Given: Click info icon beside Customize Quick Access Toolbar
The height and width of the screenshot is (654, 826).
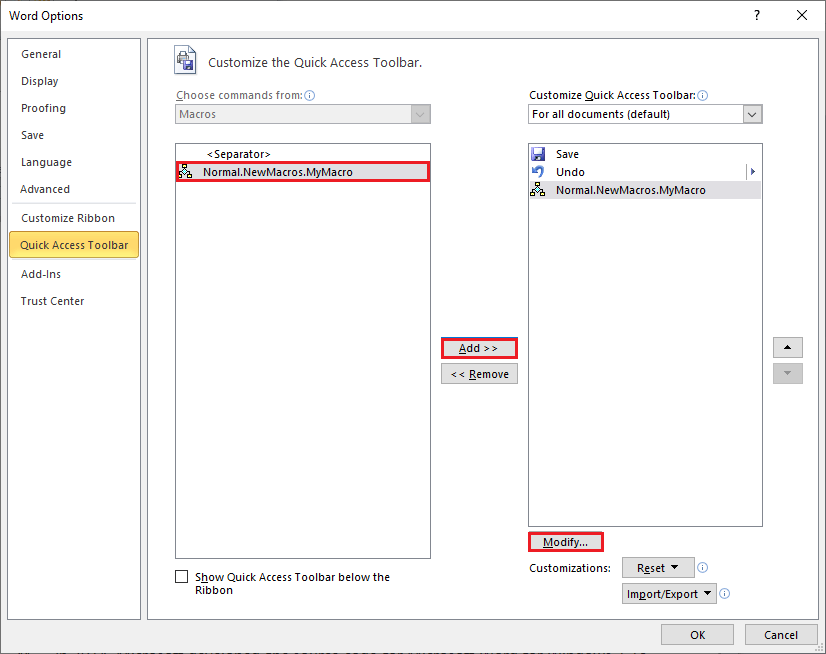Looking at the screenshot, I should tap(703, 95).
